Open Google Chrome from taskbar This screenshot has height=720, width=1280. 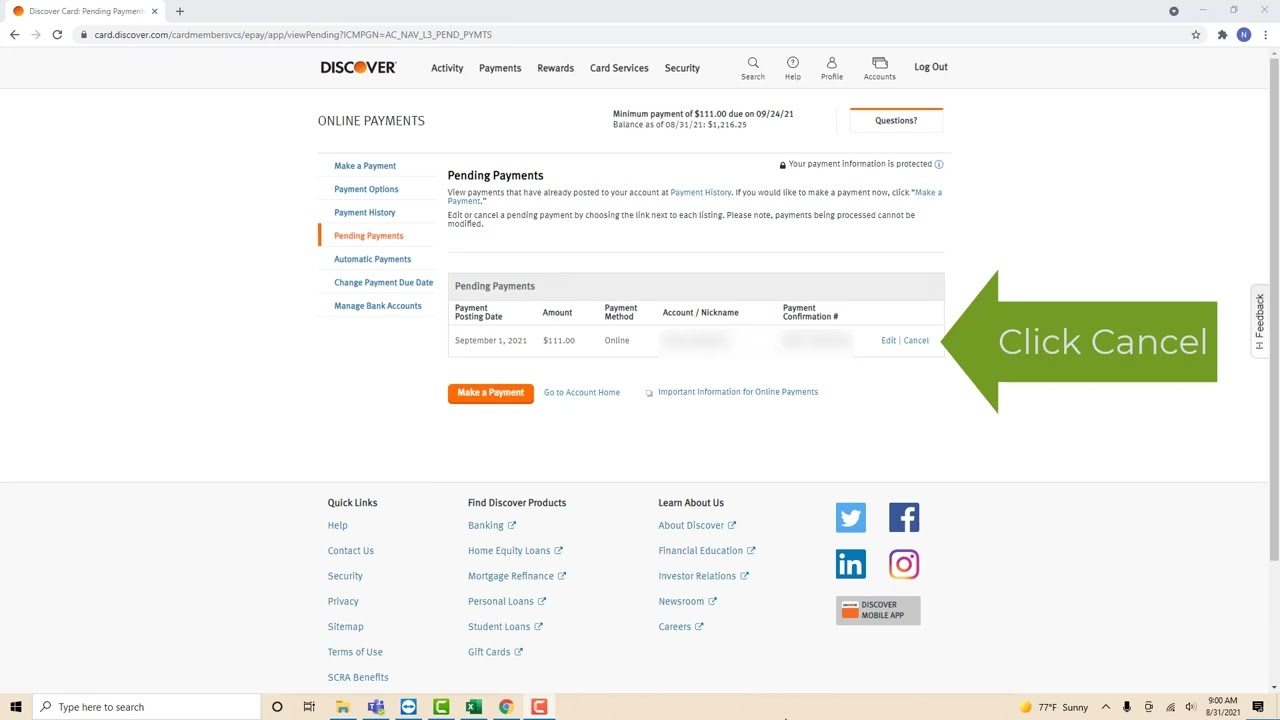(506, 707)
